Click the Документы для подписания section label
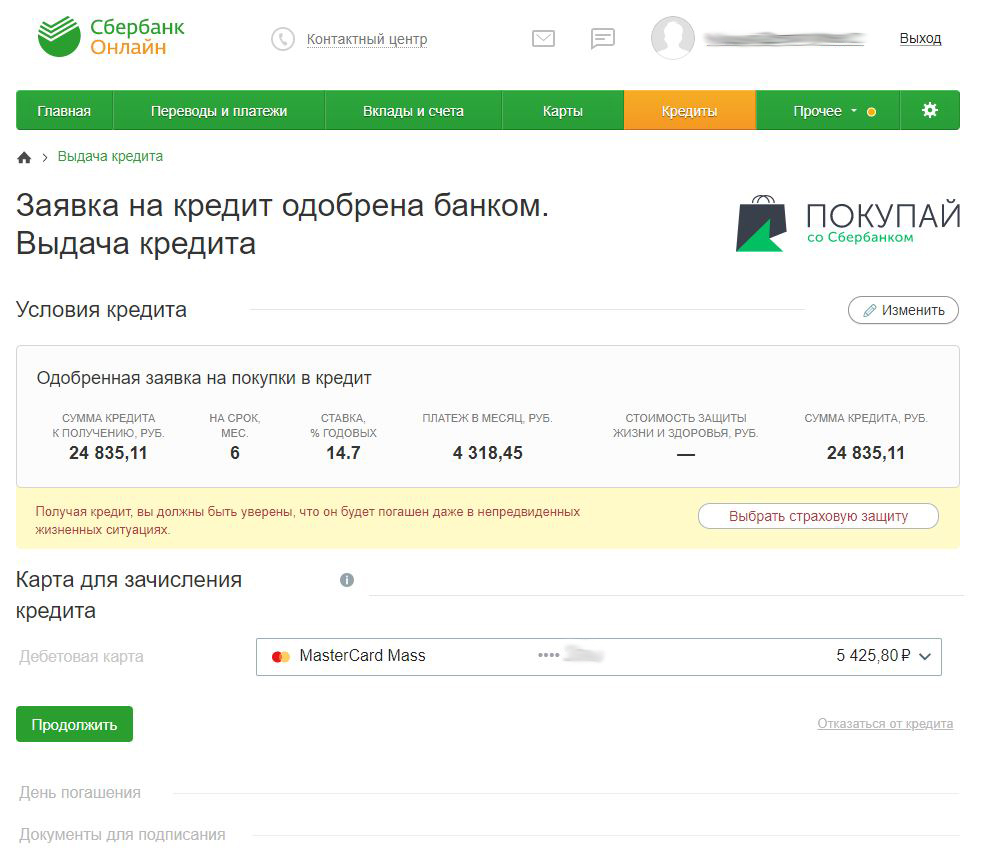1002x861 pixels. pyautogui.click(x=122, y=835)
